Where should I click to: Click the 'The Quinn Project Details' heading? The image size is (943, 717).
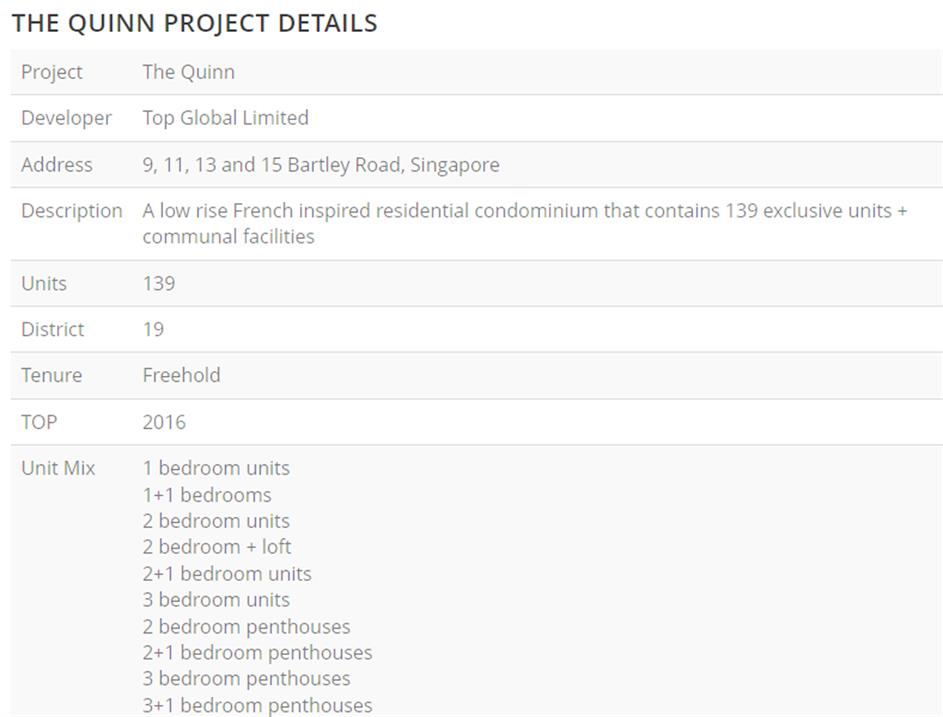click(x=194, y=23)
